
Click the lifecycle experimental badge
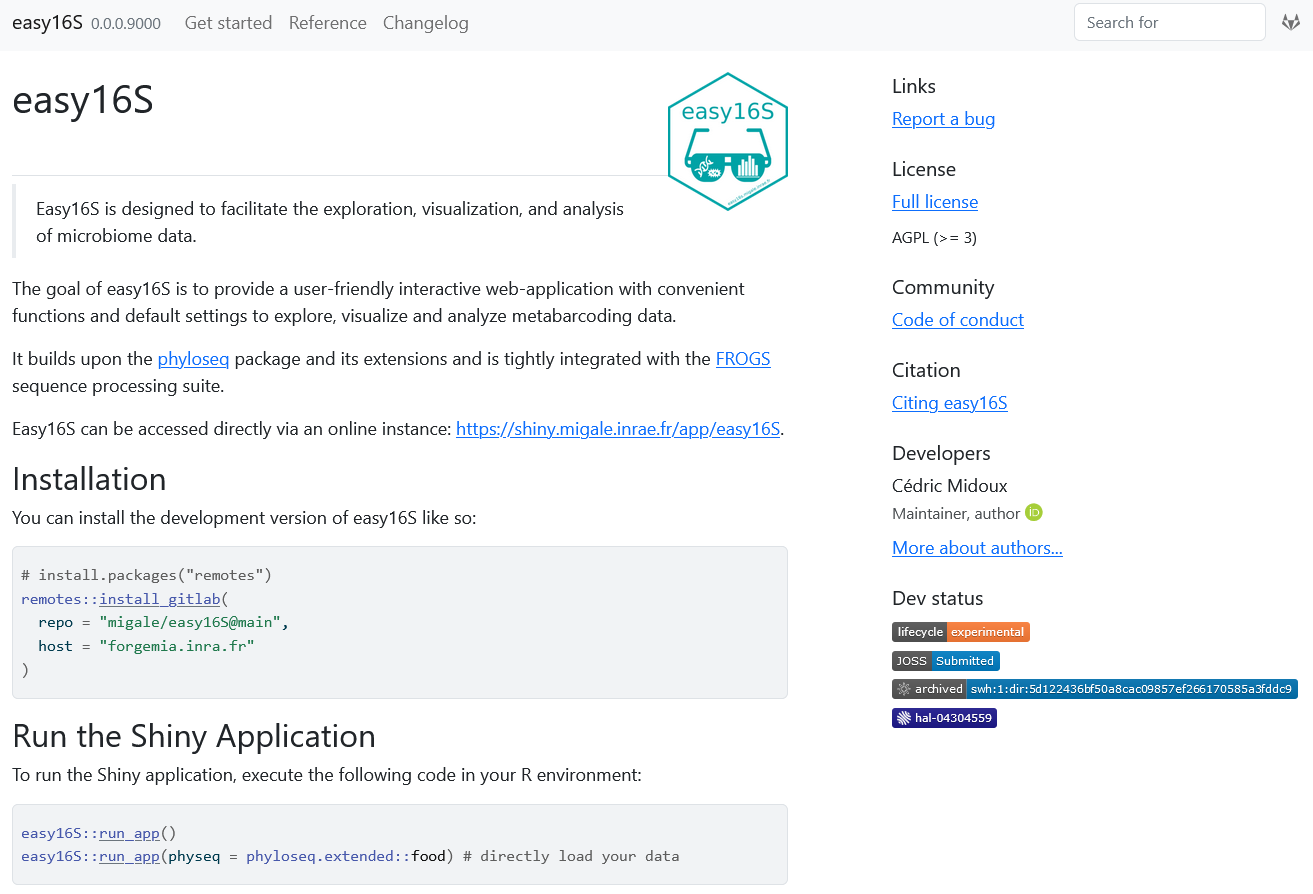[x=960, y=632]
